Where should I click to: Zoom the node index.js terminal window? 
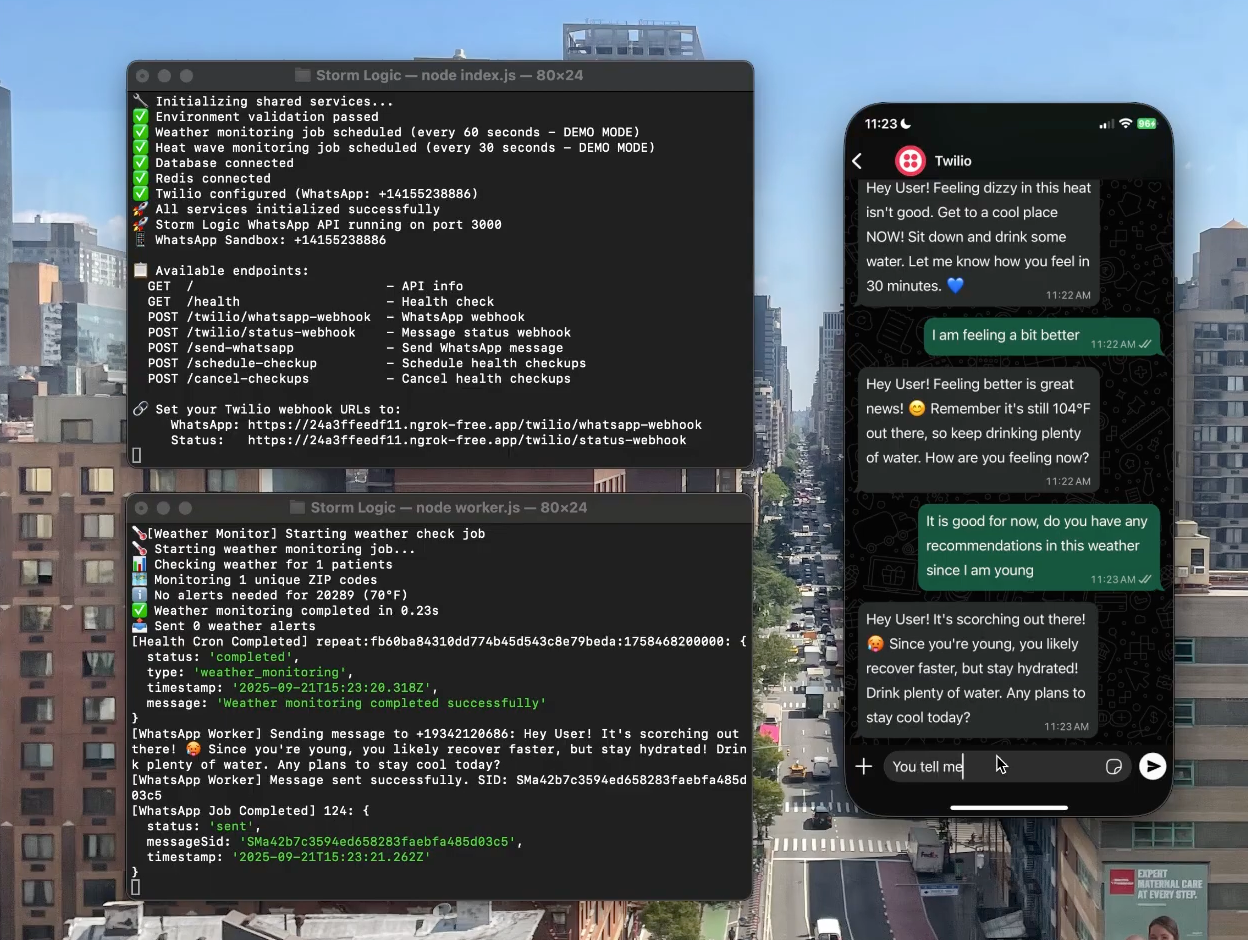pyautogui.click(x=186, y=76)
